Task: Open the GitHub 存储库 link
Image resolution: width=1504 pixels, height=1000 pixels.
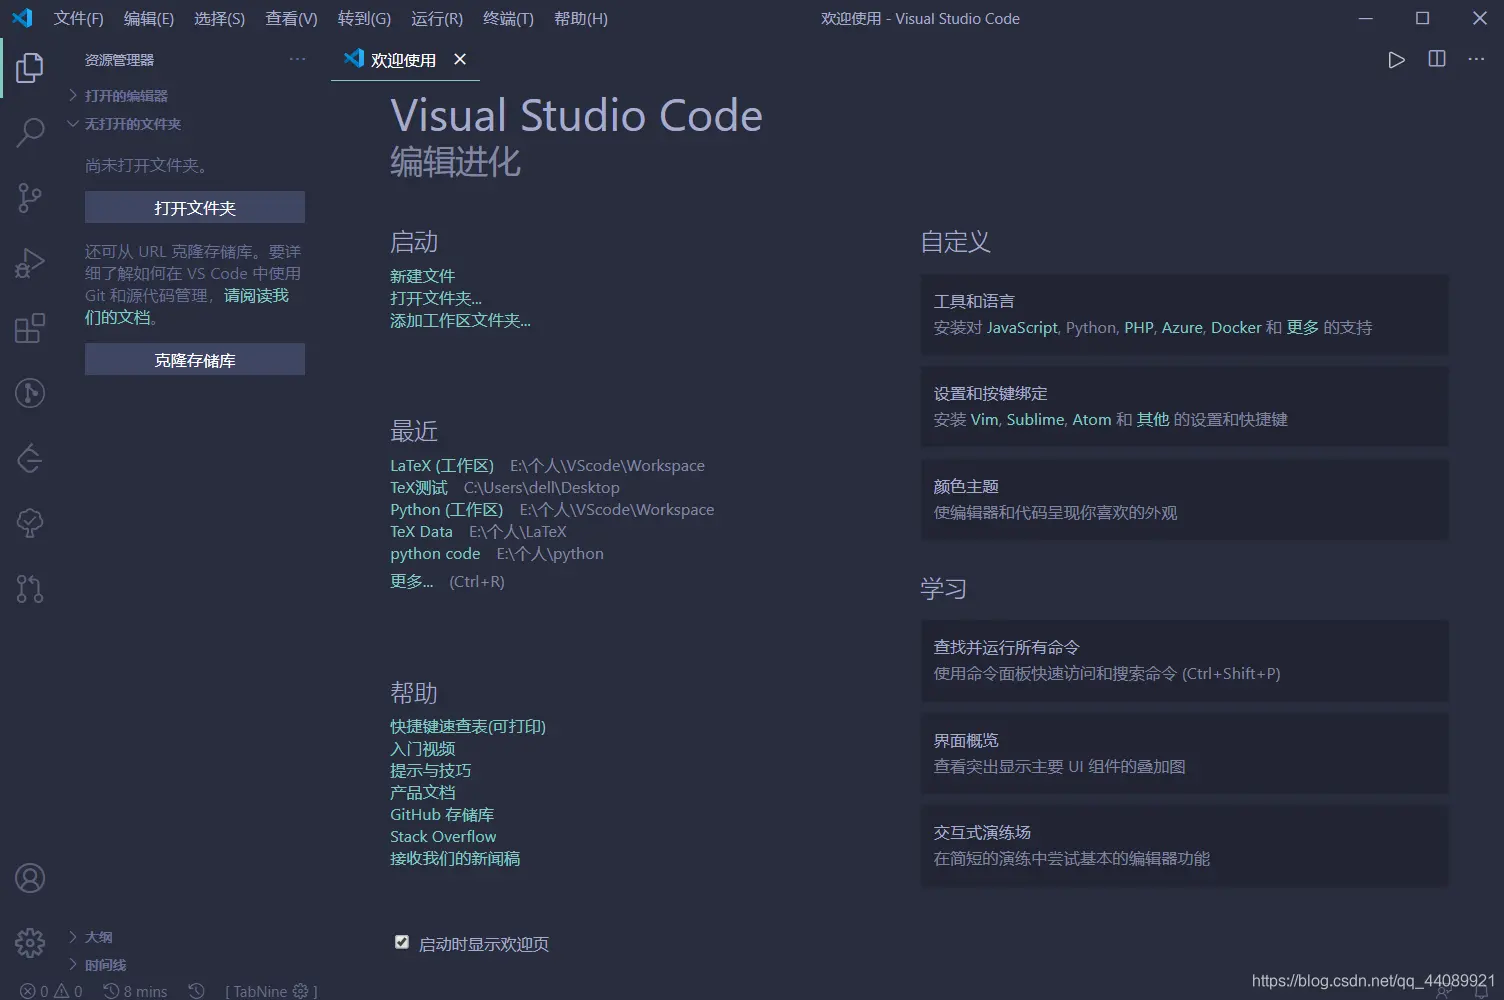Action: (442, 814)
